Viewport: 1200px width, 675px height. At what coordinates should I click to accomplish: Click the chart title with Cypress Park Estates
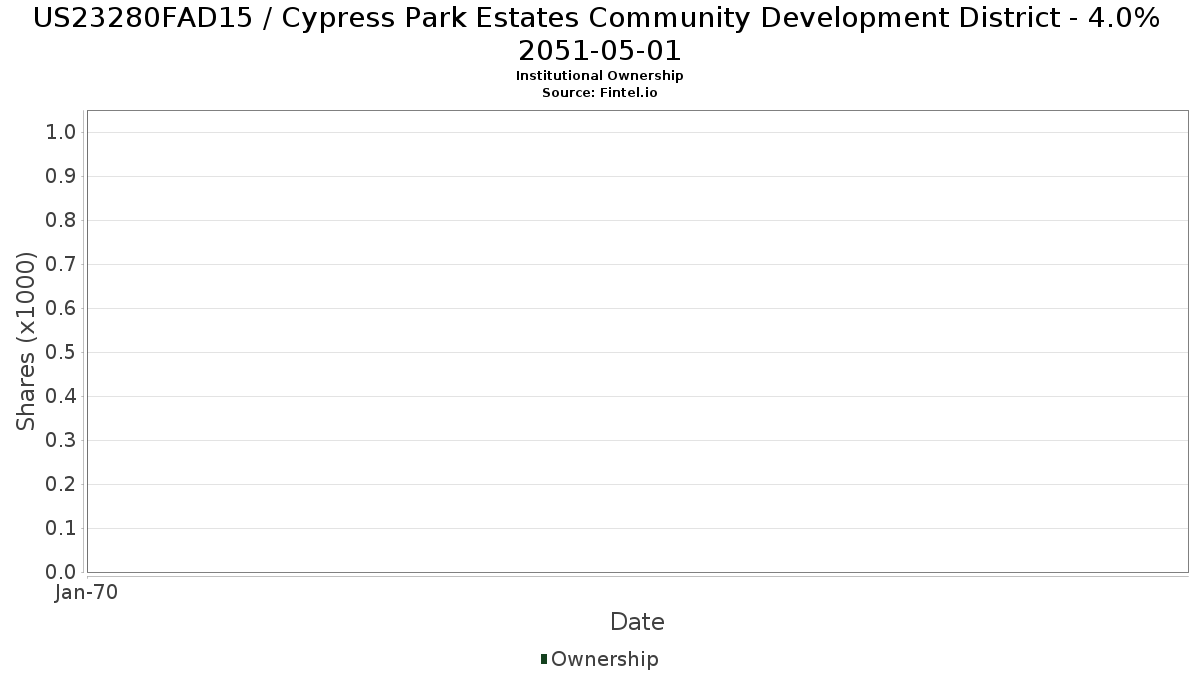pyautogui.click(x=599, y=33)
